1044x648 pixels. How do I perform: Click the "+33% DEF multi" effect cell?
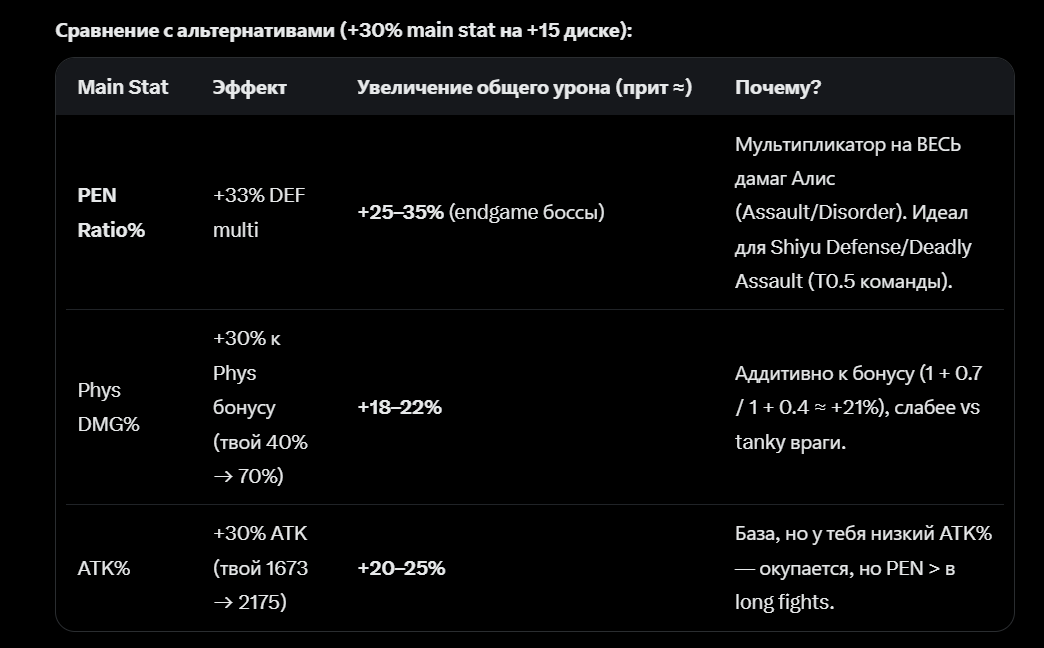(x=258, y=212)
